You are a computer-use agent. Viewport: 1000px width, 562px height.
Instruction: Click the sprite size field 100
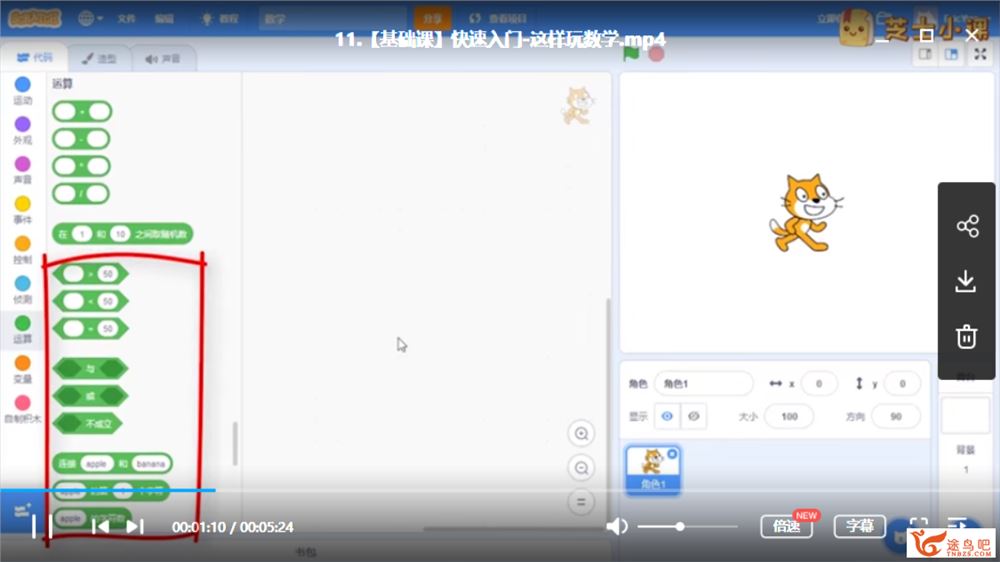pyautogui.click(x=789, y=416)
